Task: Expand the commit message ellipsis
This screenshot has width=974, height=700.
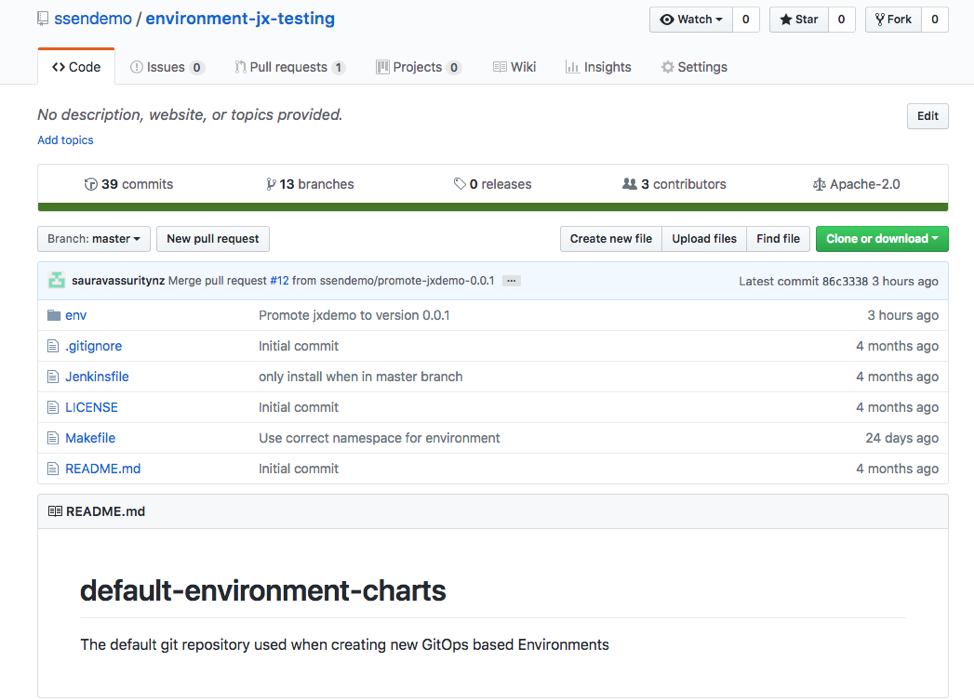Action: pos(511,281)
